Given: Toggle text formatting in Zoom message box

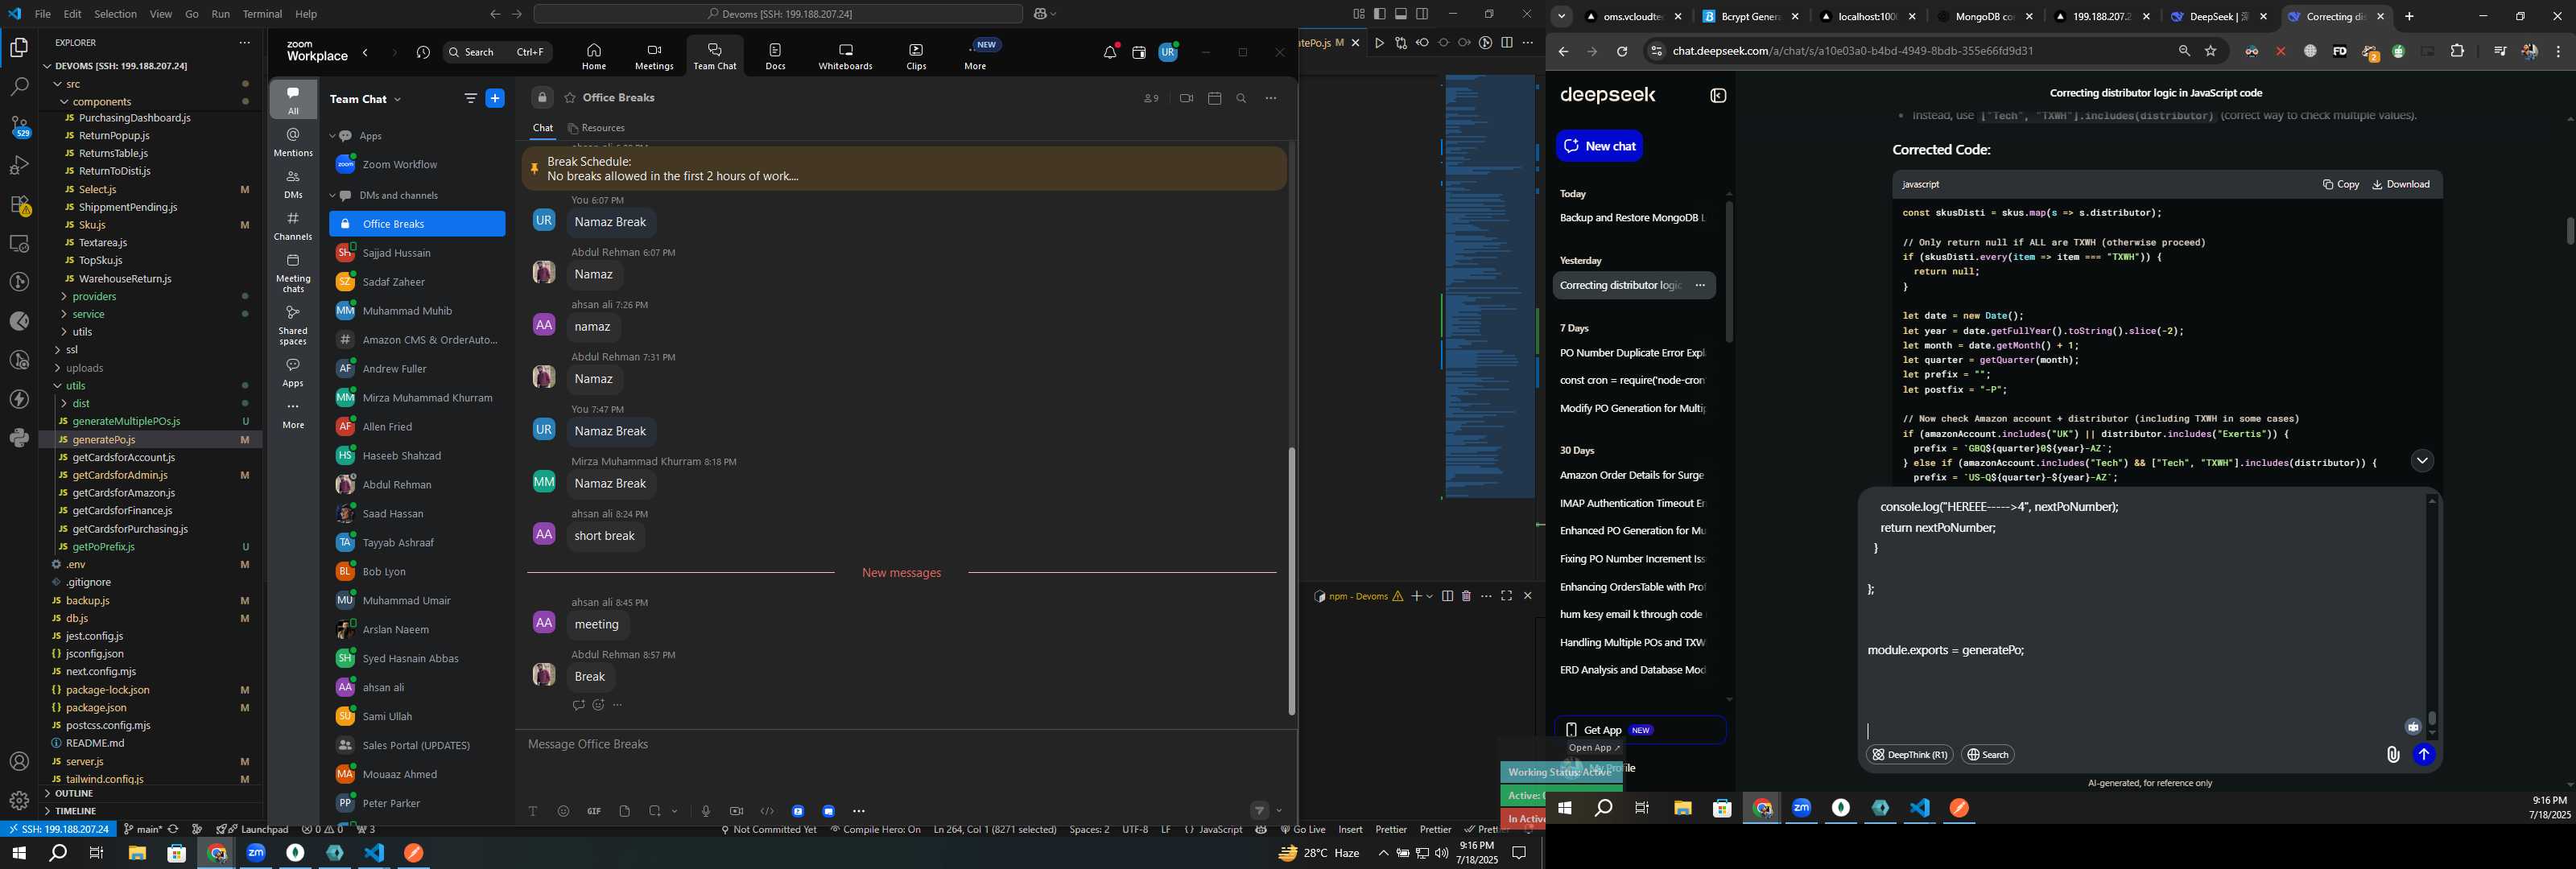Looking at the screenshot, I should click(x=533, y=811).
